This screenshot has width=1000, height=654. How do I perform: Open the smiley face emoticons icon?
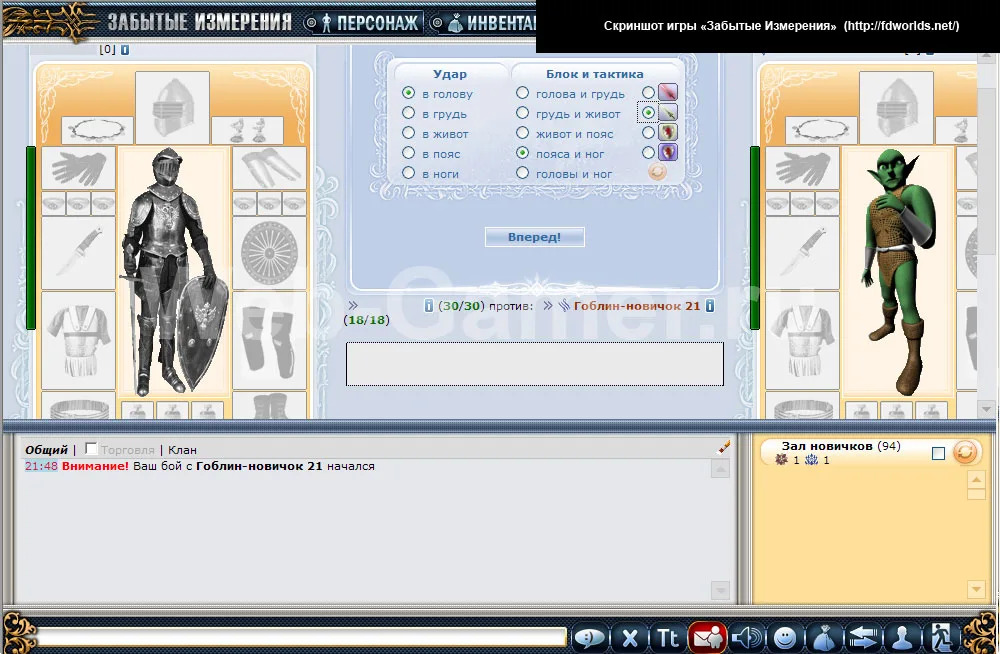785,637
